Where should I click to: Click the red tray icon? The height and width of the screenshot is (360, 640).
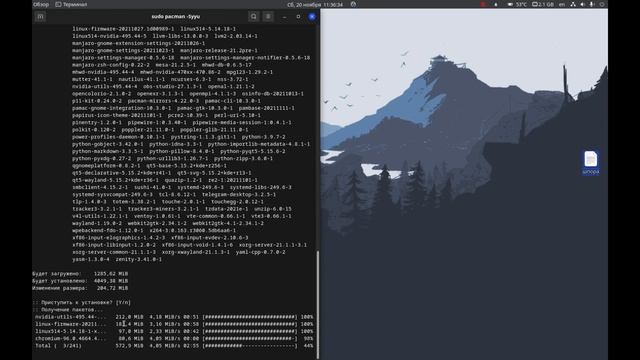pos(483,4)
